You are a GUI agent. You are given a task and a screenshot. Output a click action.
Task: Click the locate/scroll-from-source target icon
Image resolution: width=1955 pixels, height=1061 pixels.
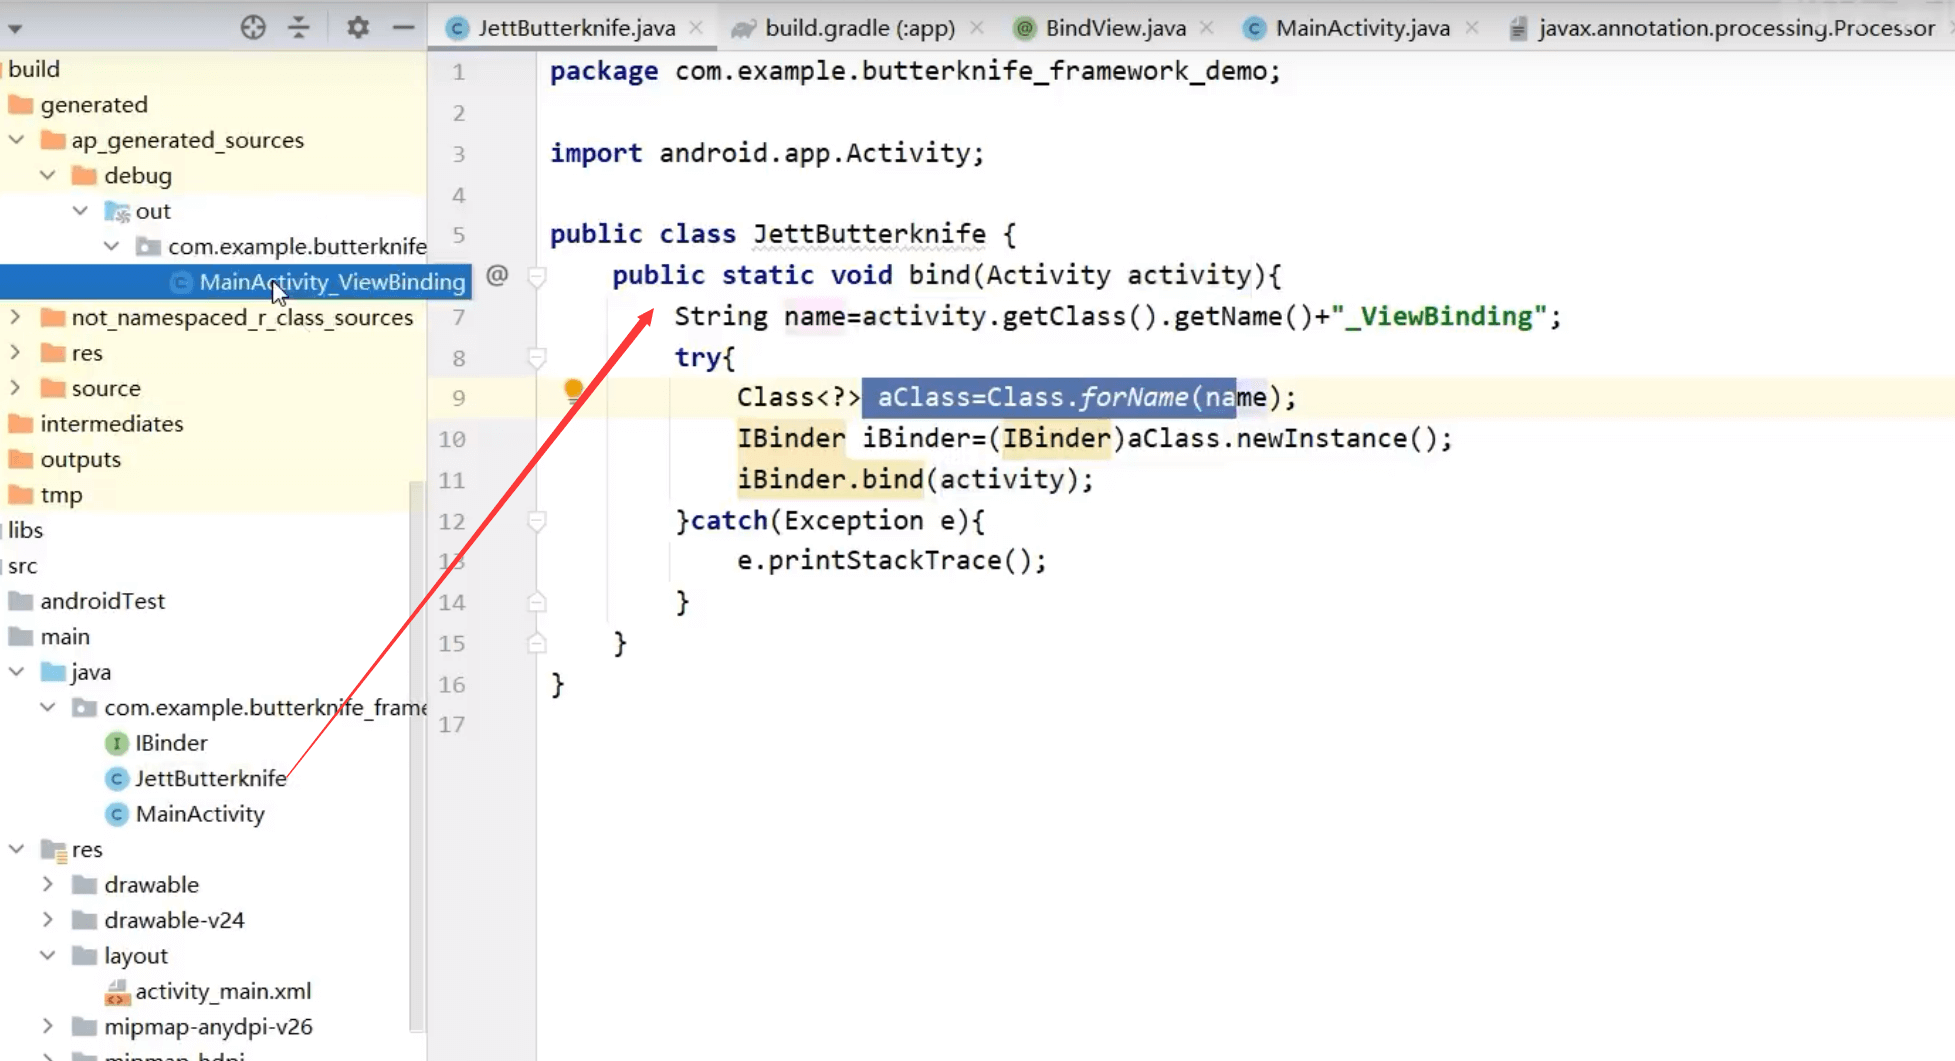coord(253,28)
